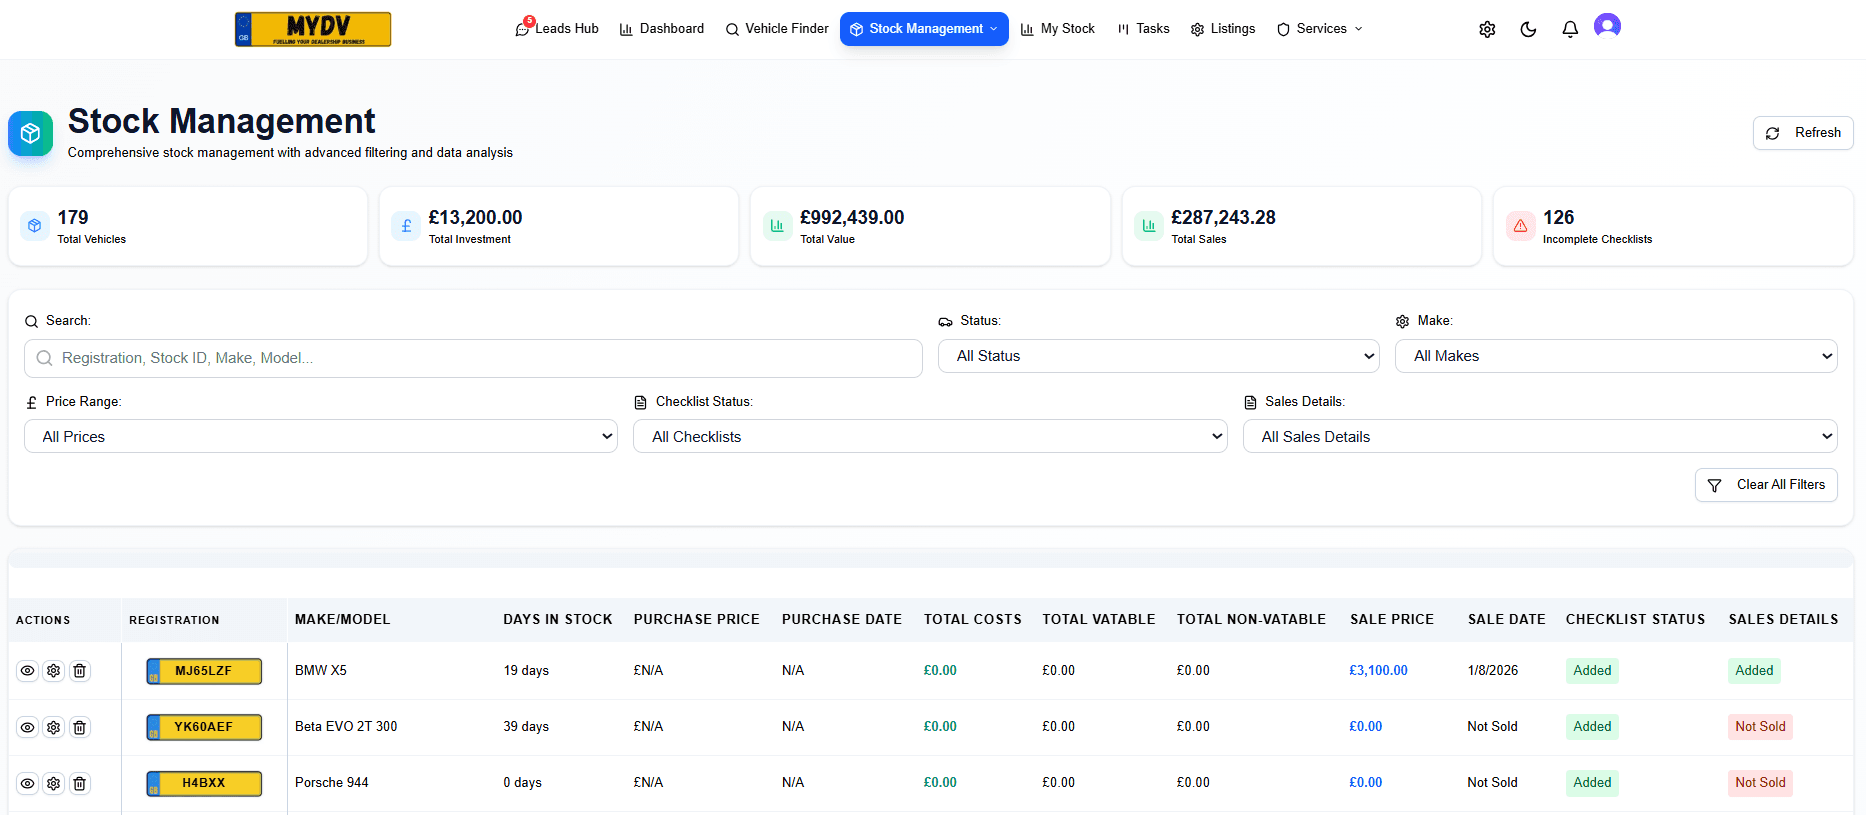This screenshot has height=815, width=1866.
Task: Open the Dashboard page
Action: pos(662,29)
